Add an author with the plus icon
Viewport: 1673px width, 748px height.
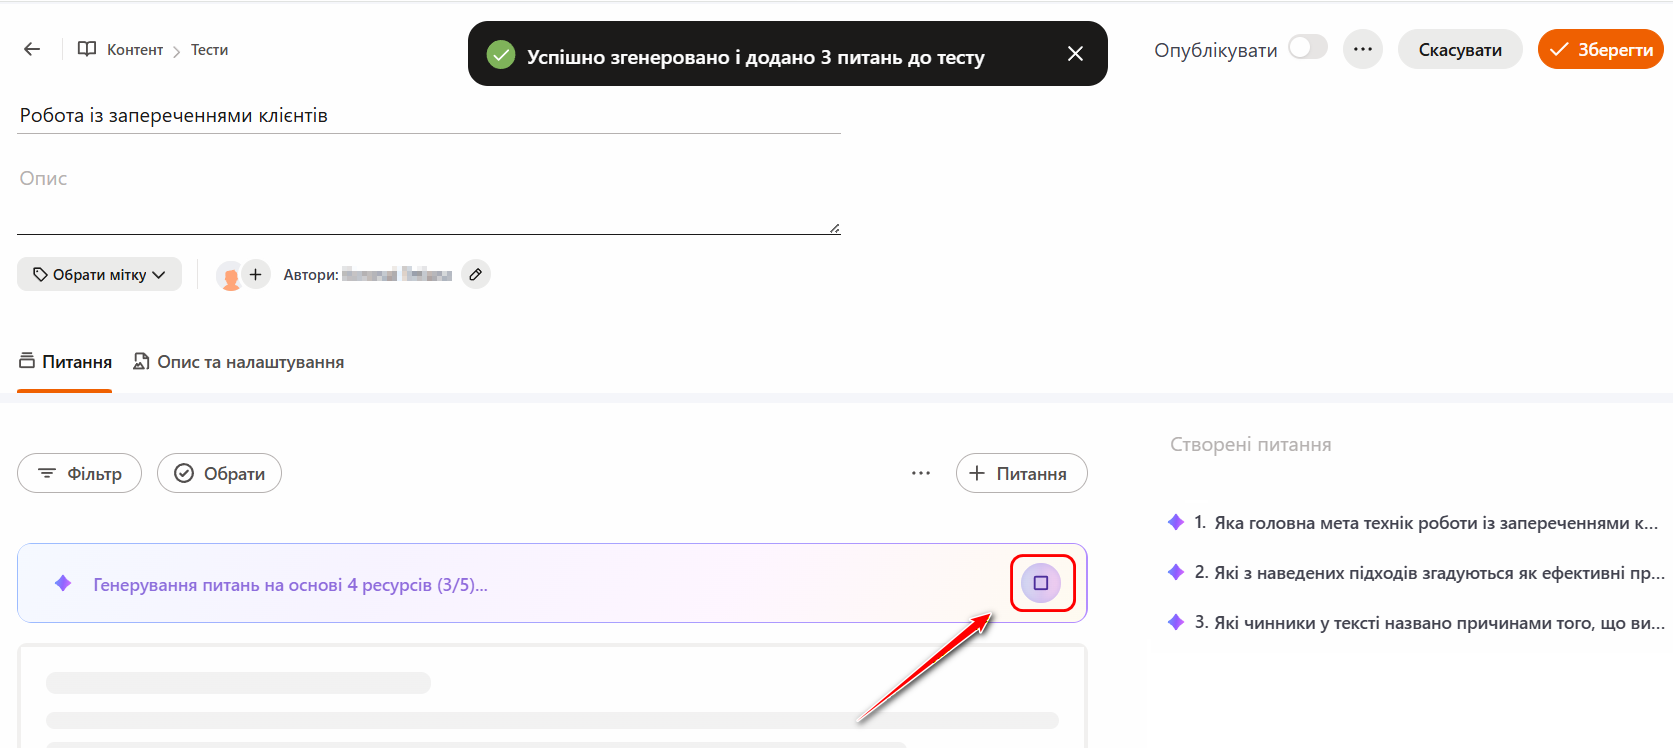coord(256,274)
